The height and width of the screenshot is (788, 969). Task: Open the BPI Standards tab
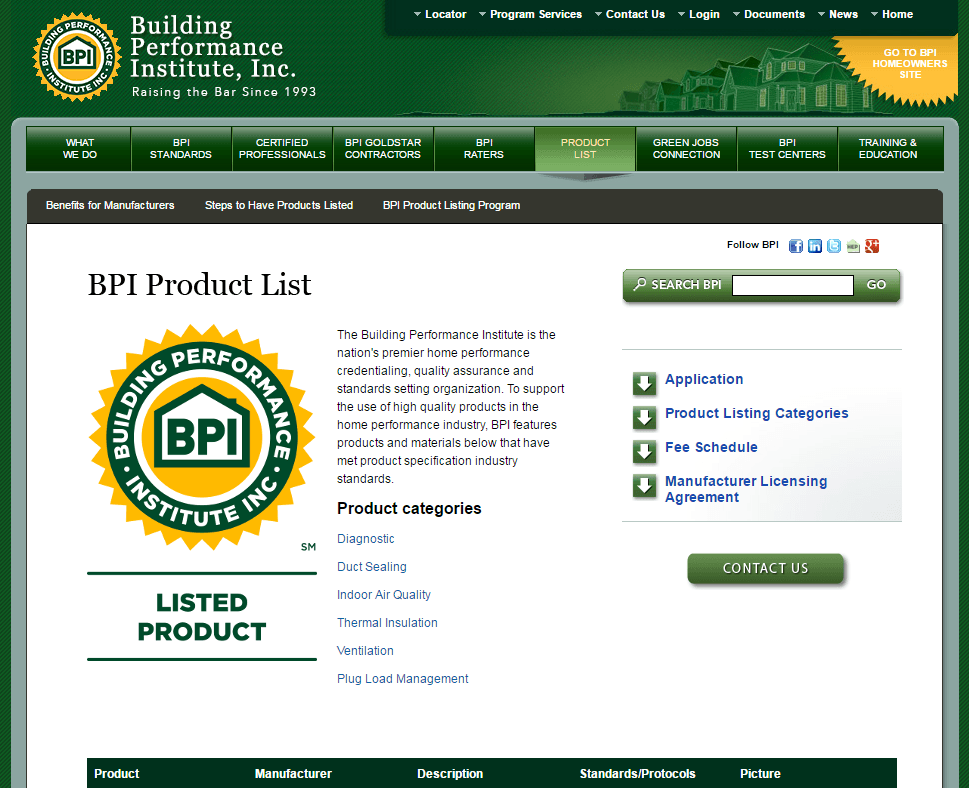click(181, 148)
